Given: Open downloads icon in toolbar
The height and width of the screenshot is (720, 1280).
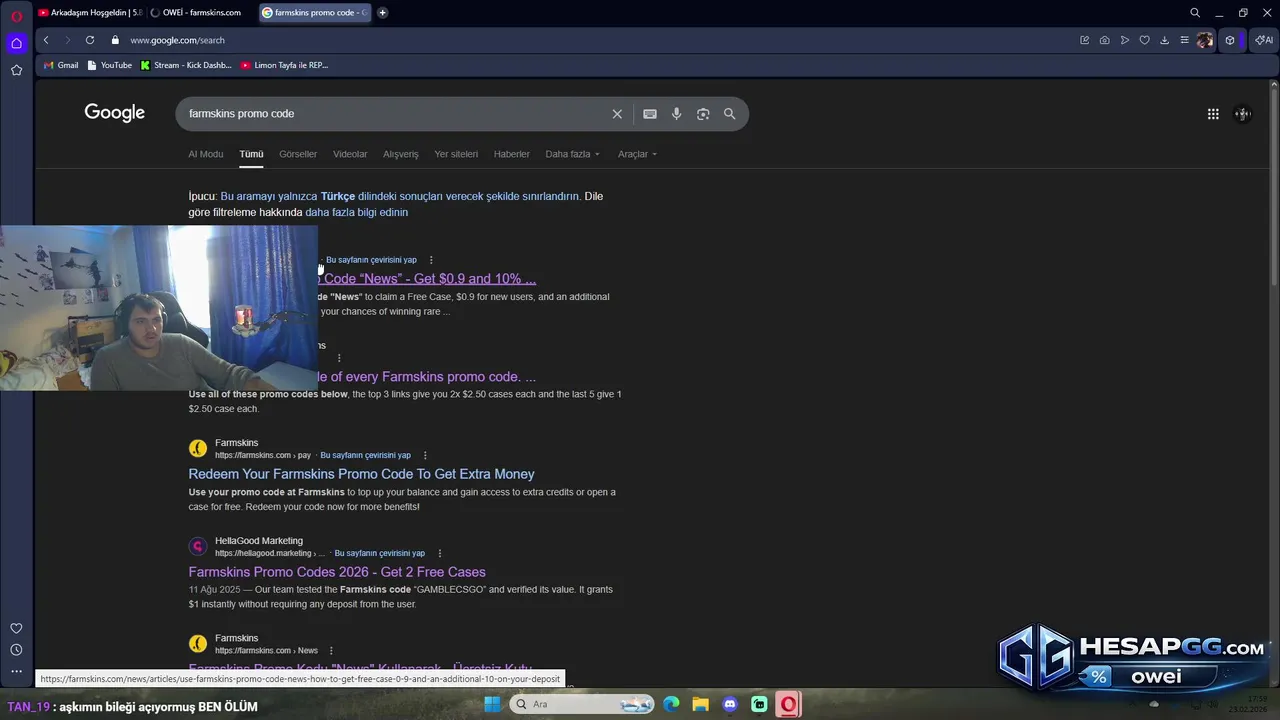Looking at the screenshot, I should pyautogui.click(x=1164, y=40).
